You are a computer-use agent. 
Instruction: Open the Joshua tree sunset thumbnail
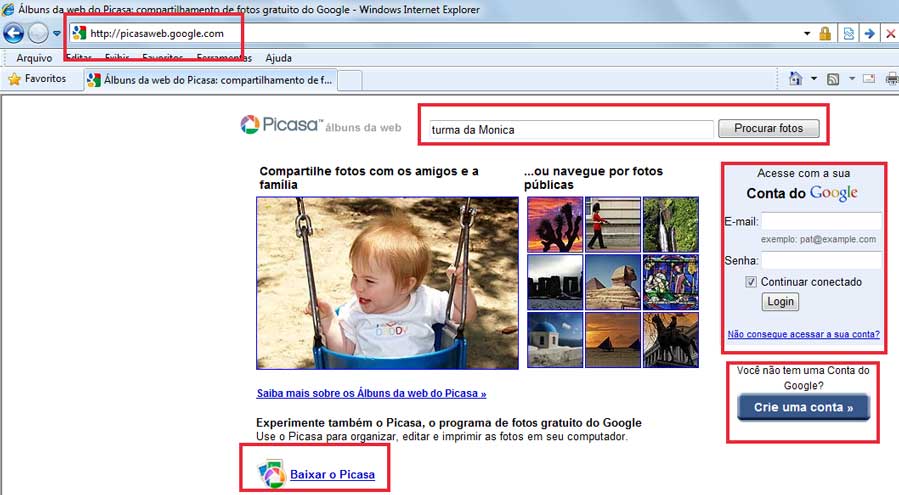click(555, 225)
